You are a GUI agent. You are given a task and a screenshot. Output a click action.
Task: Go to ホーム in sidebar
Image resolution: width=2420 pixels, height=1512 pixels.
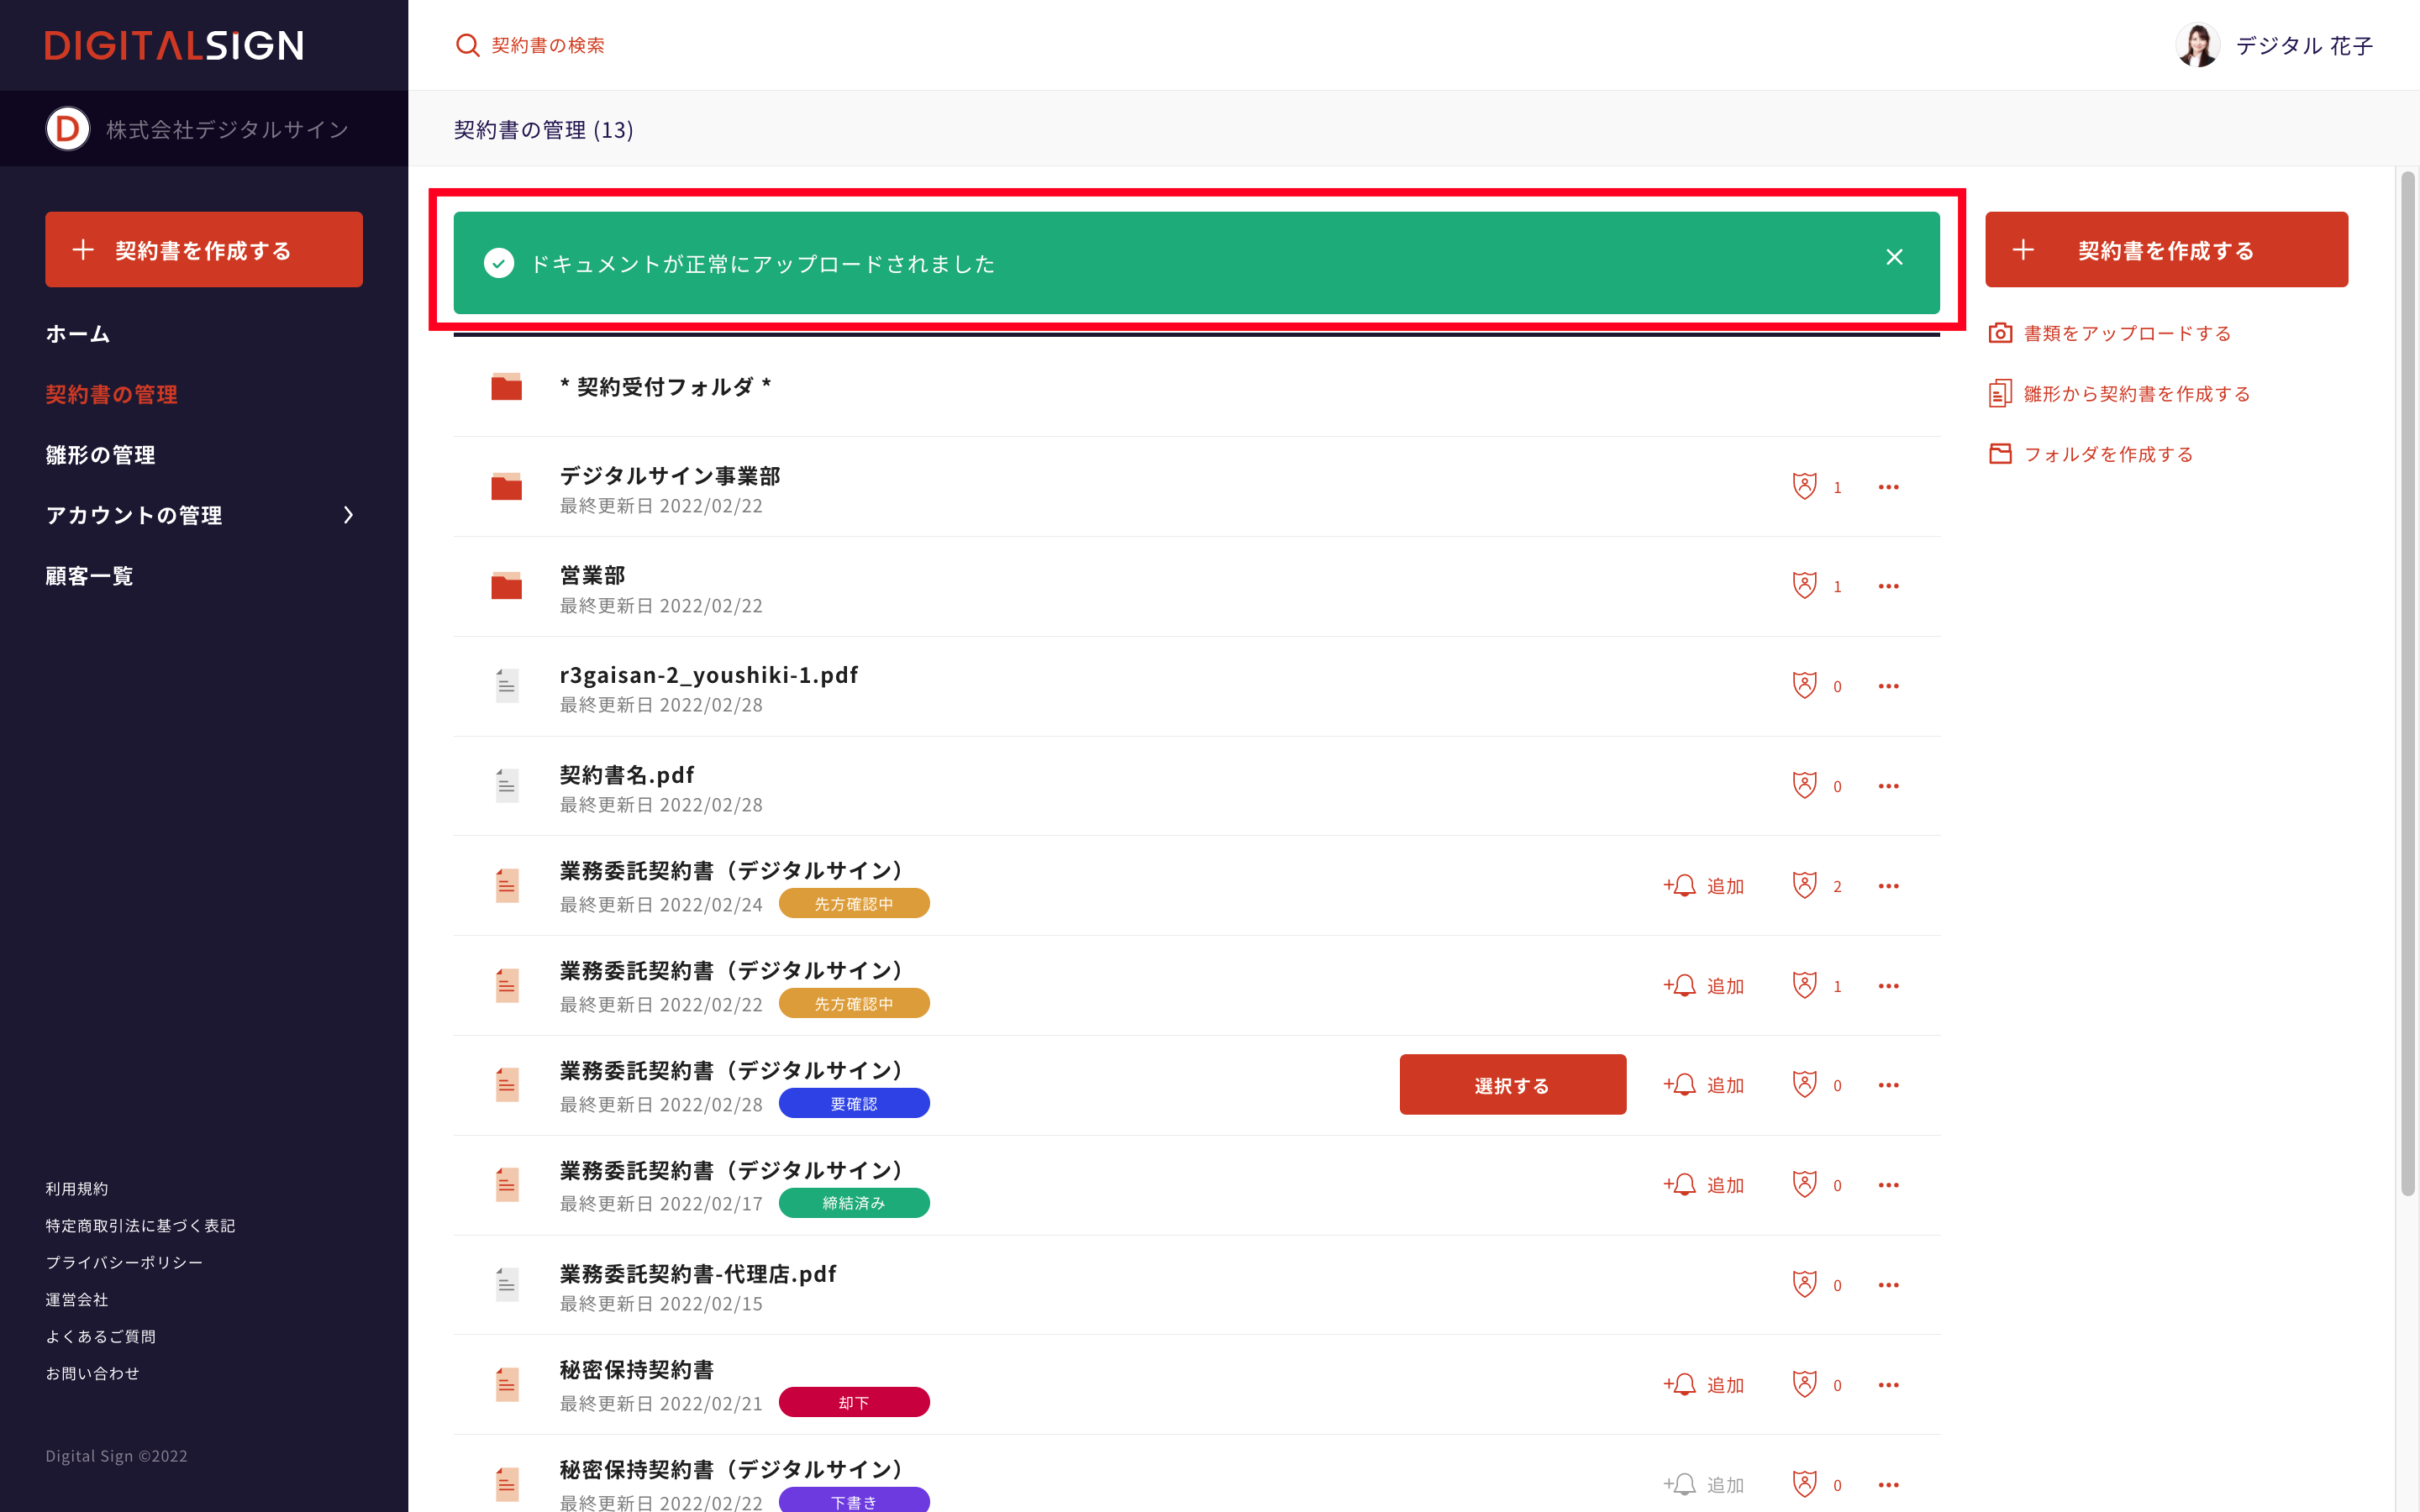[x=78, y=334]
